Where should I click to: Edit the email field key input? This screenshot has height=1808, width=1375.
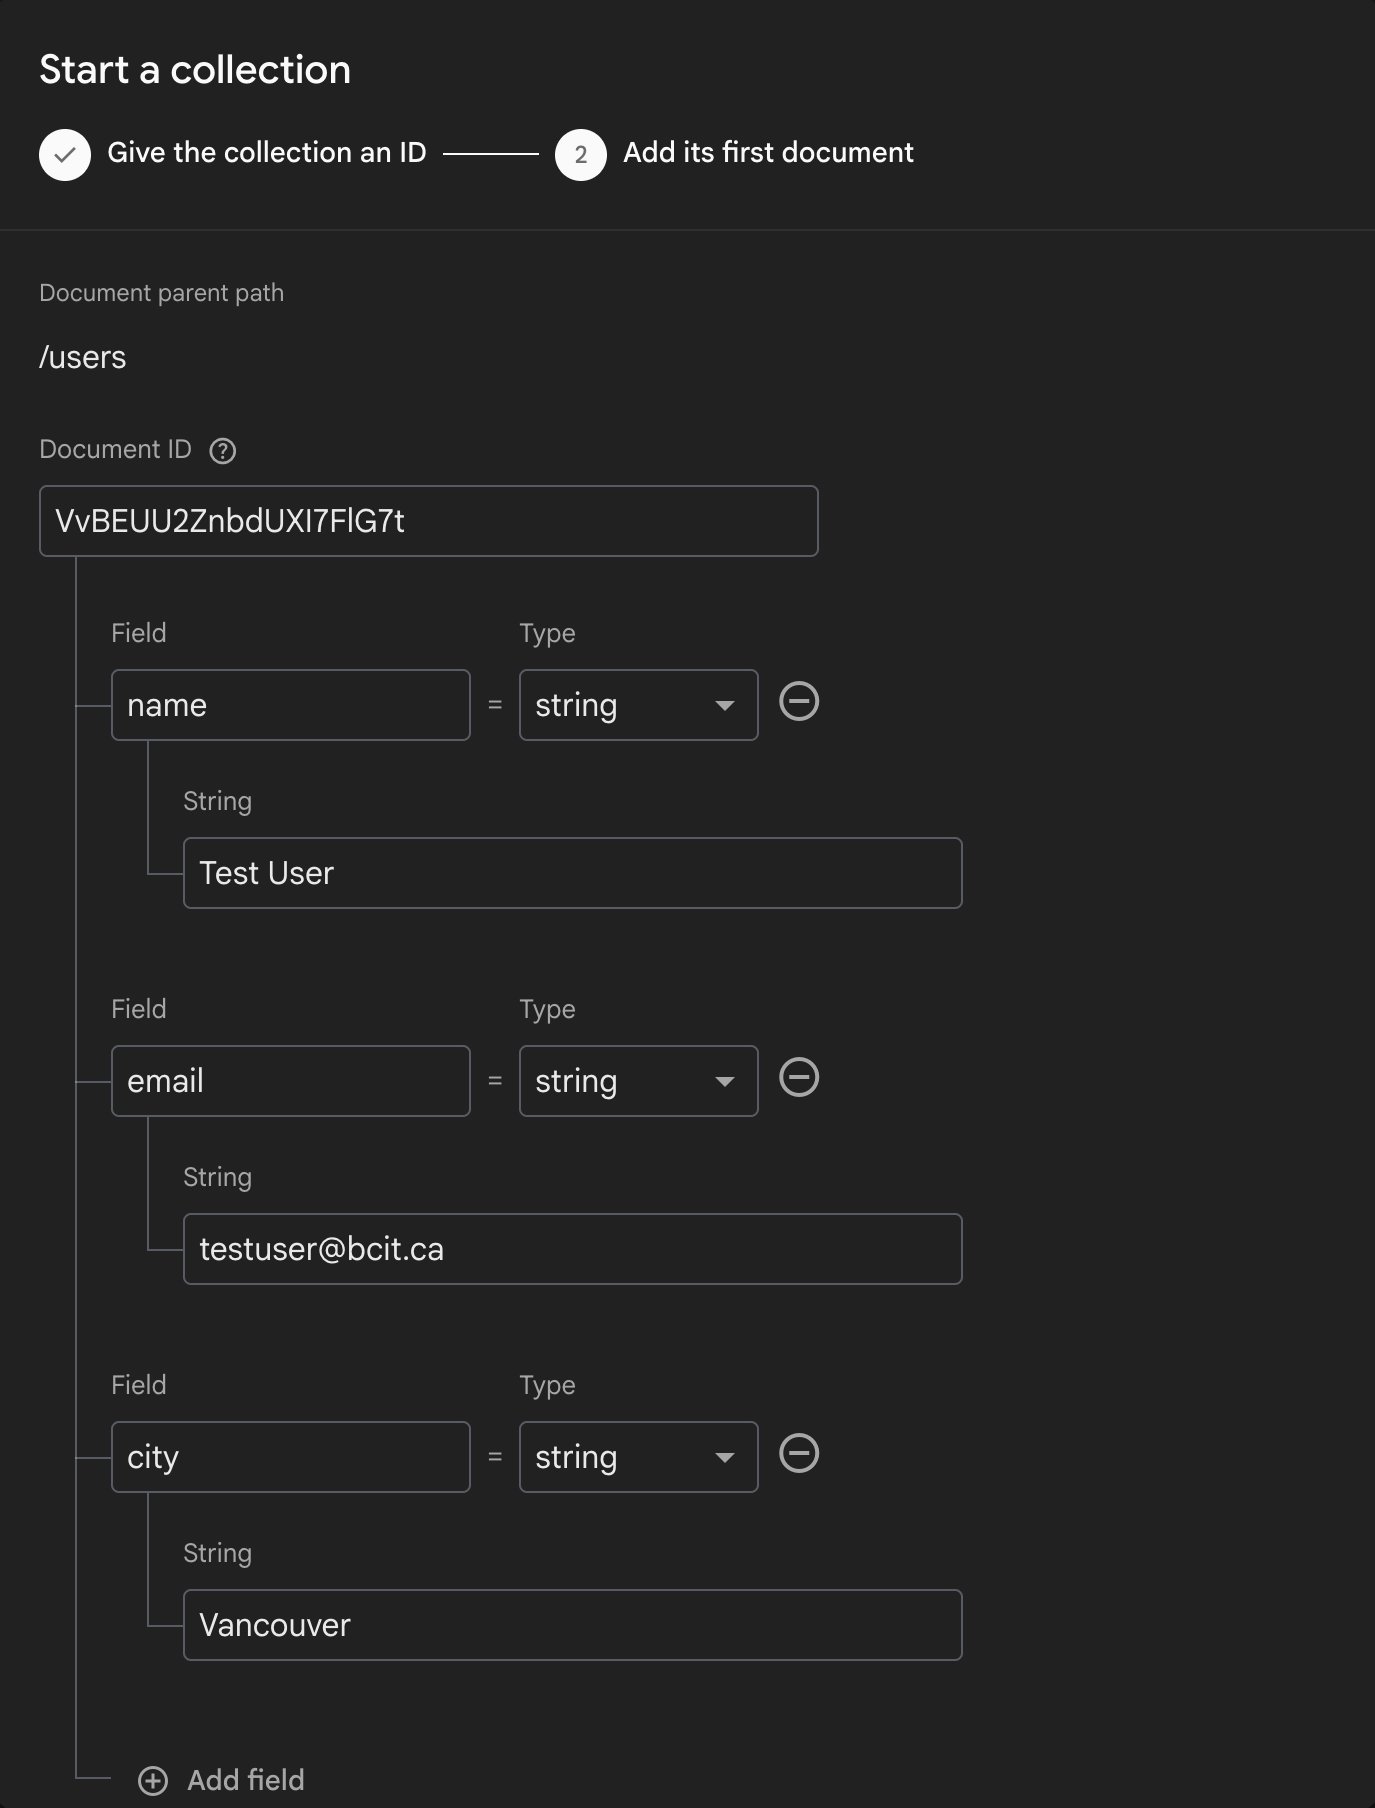(x=290, y=1081)
